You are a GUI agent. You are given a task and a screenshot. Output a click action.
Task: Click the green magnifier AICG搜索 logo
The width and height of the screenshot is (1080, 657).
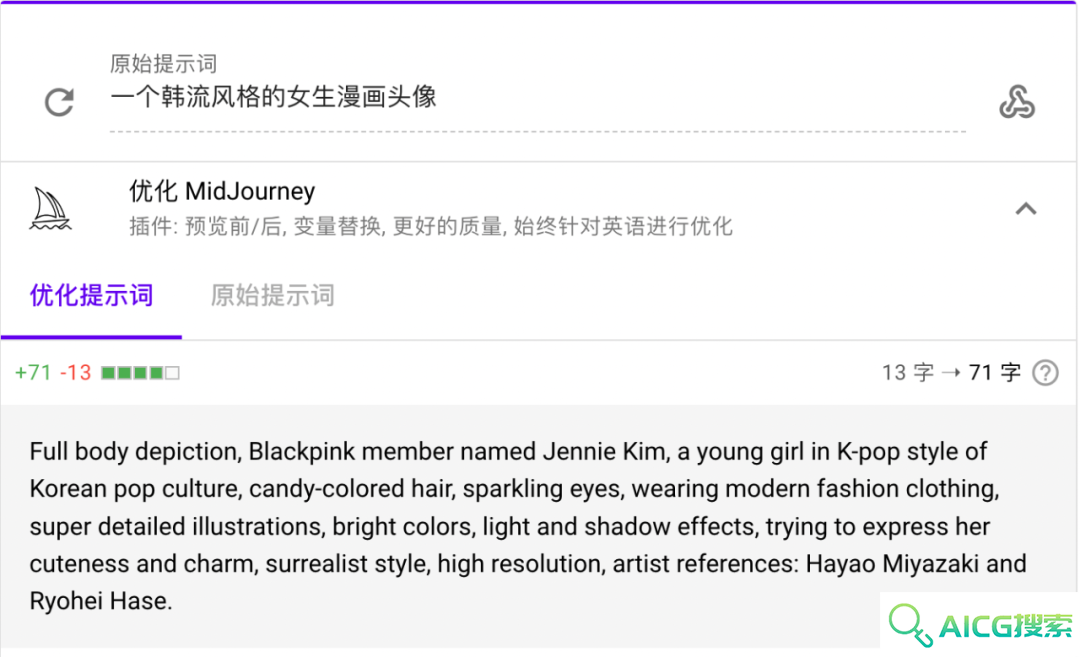point(911,625)
